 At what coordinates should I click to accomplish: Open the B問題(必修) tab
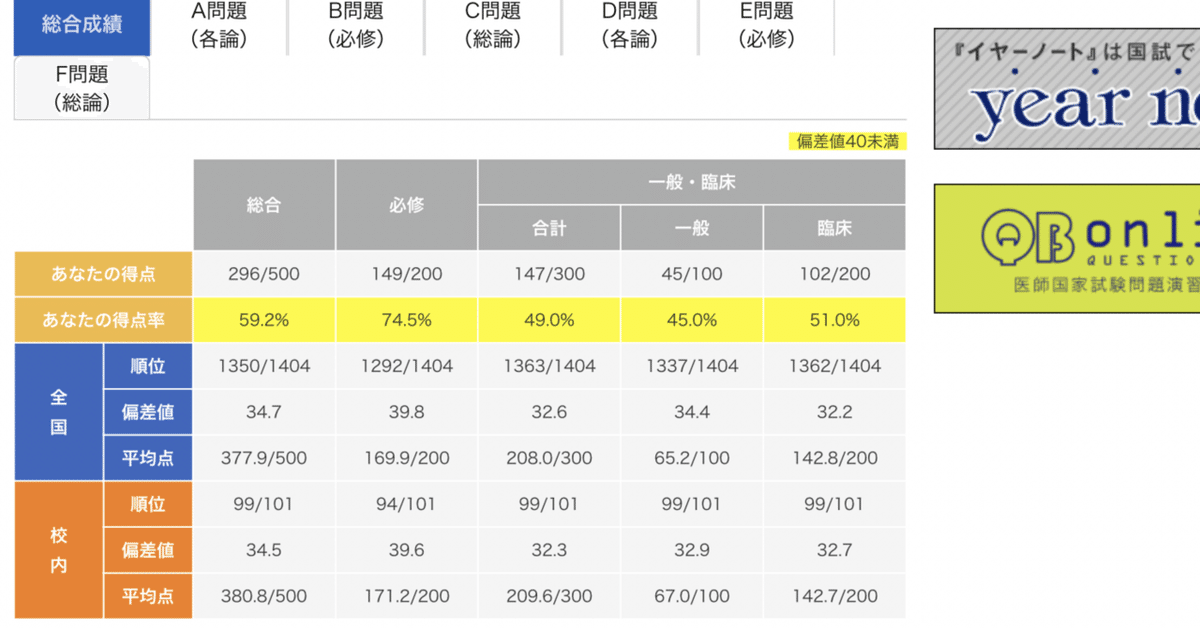click(x=356, y=25)
